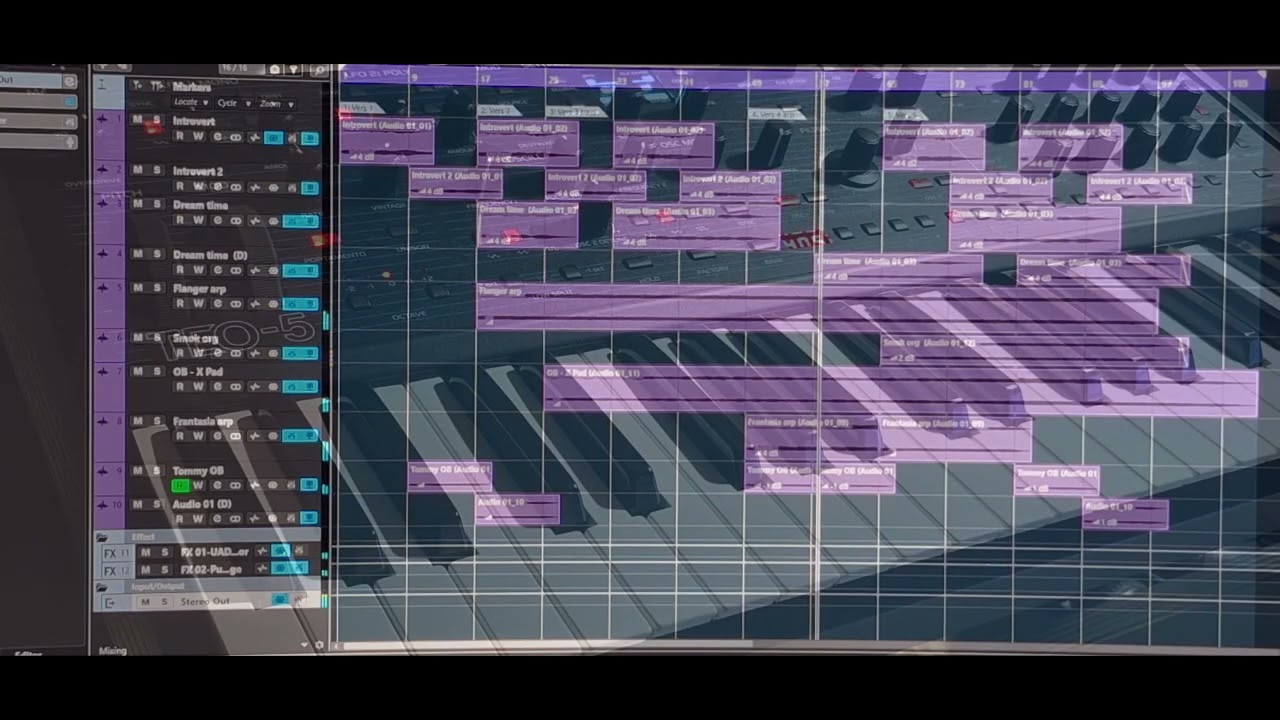Click the add marker icon on Markers track
This screenshot has width=1280, height=720.
point(137,86)
